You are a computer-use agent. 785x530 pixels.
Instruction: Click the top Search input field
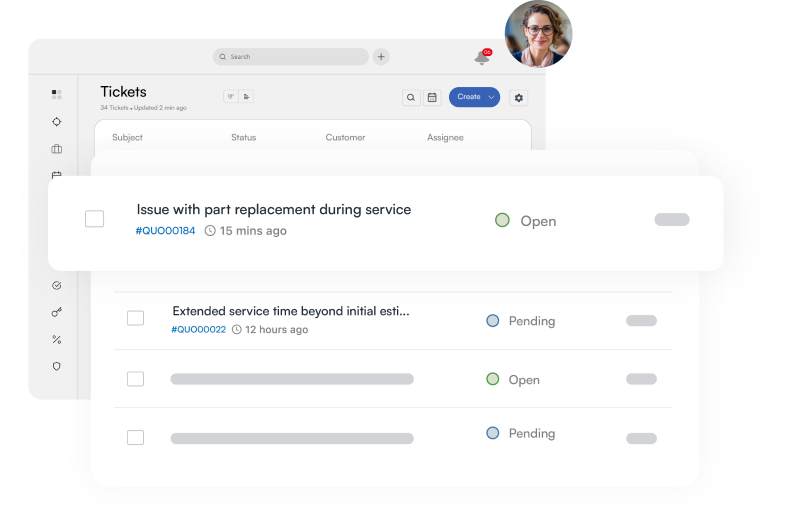[x=291, y=57]
